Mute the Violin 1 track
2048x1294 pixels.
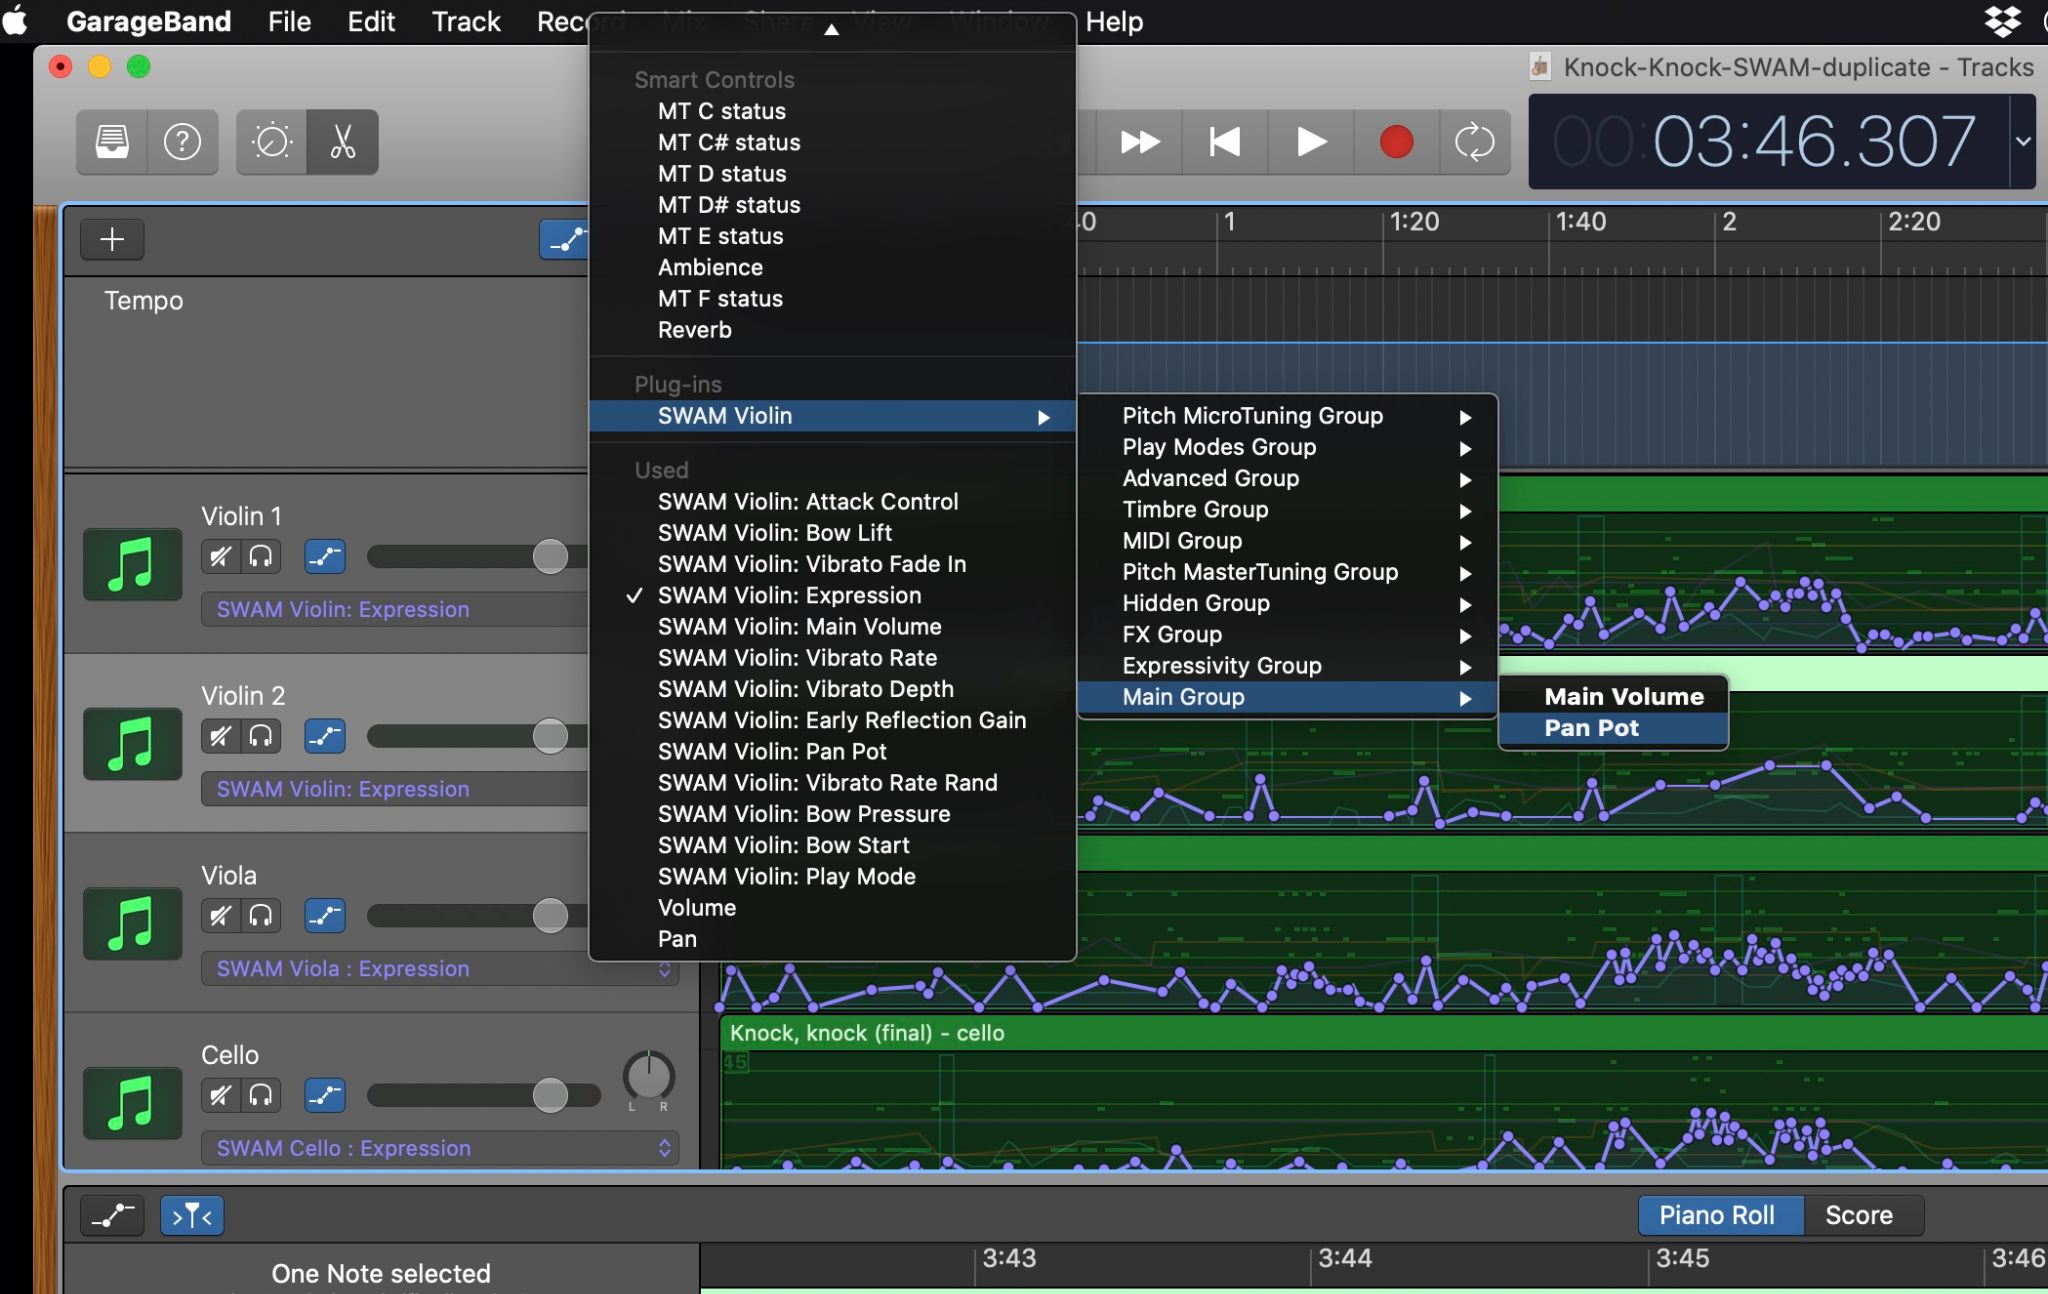click(220, 556)
